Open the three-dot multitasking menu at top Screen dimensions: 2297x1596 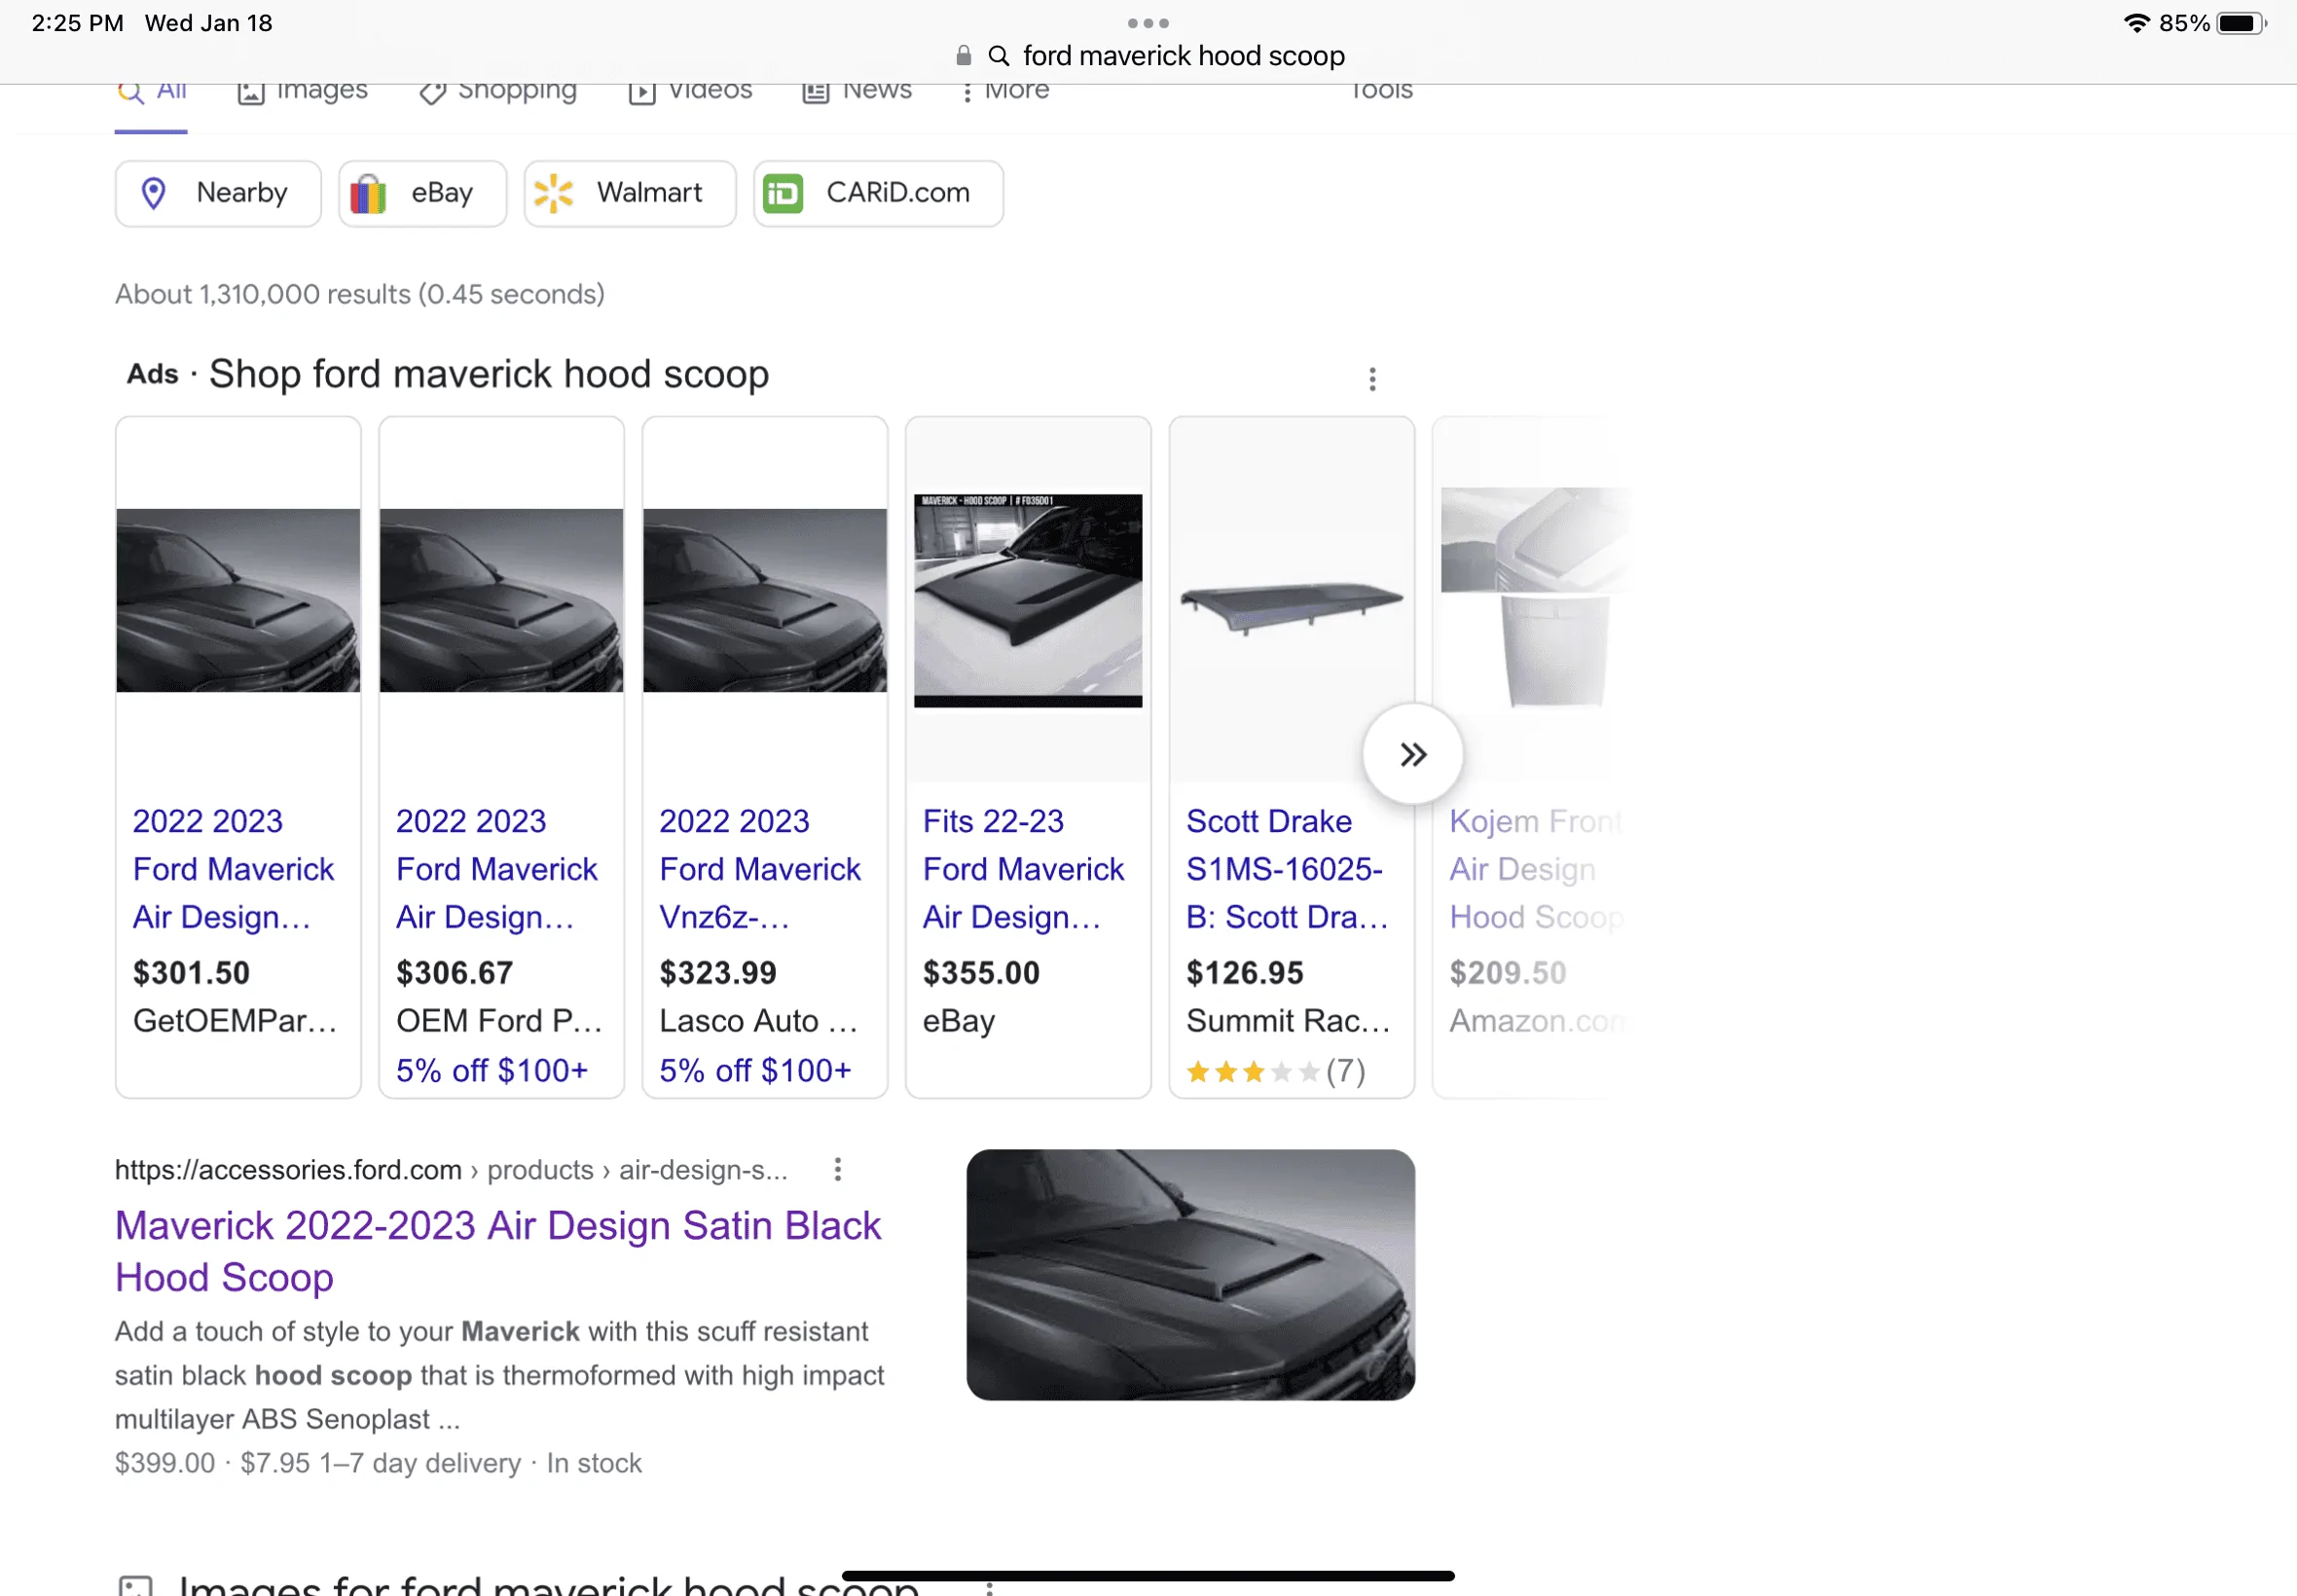click(1148, 23)
